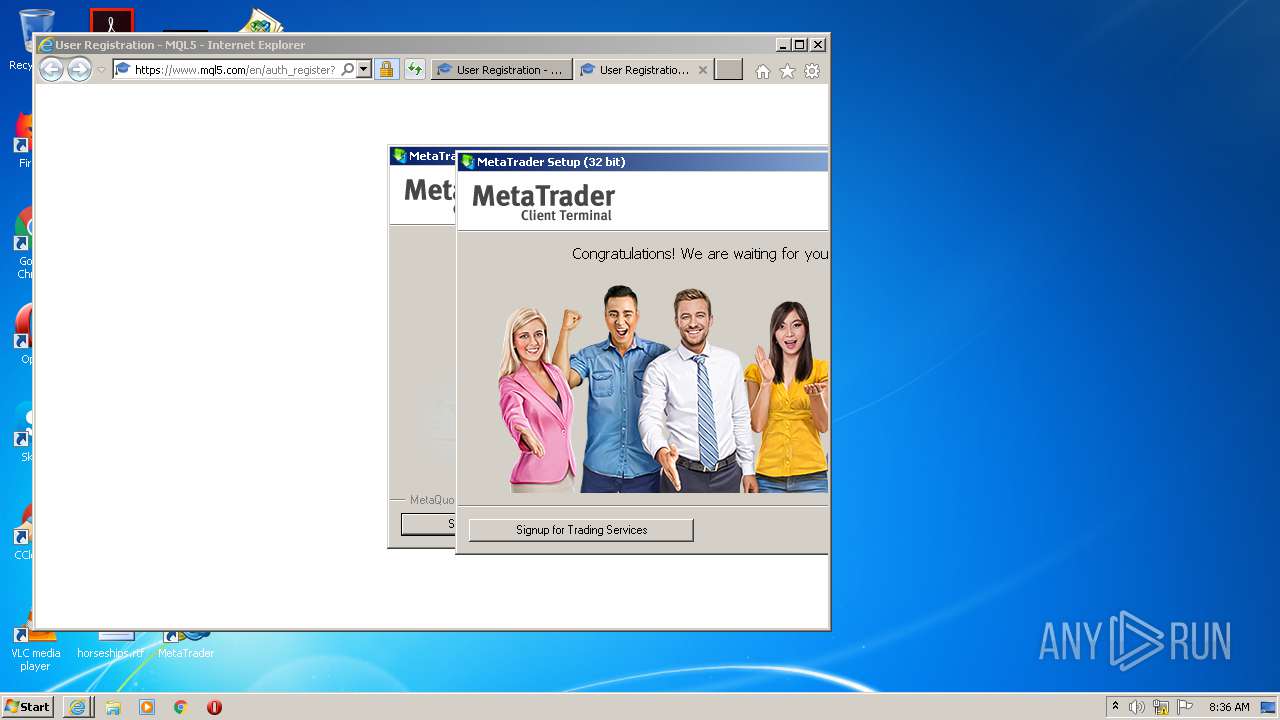1280x720 pixels.
Task: Click the refresh page icon
Action: pyautogui.click(x=415, y=70)
